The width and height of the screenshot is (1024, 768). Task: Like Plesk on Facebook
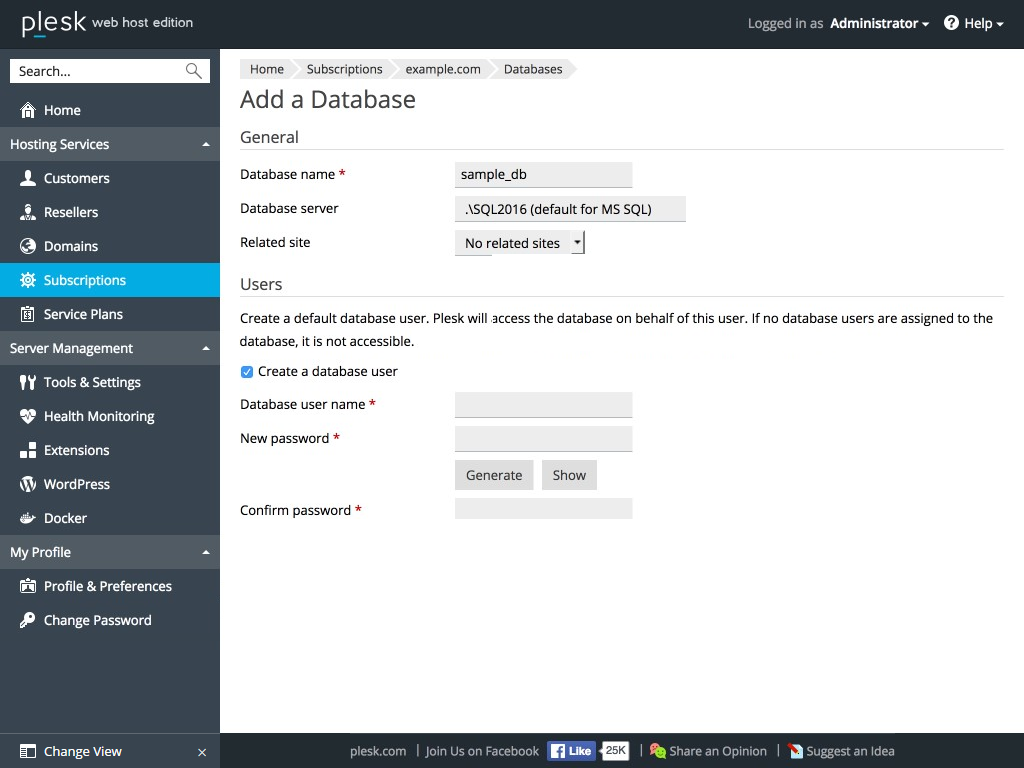(570, 750)
